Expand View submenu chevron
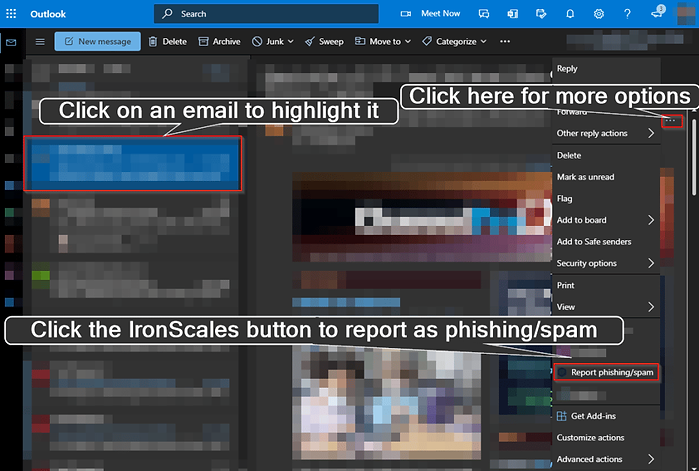This screenshot has height=471, width=699. click(651, 307)
